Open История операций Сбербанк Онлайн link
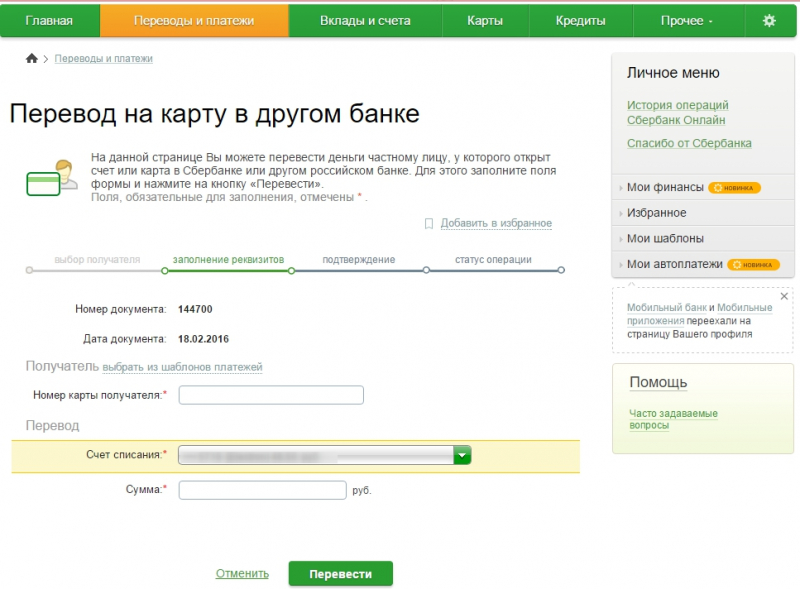The image size is (800, 589). tap(678, 112)
